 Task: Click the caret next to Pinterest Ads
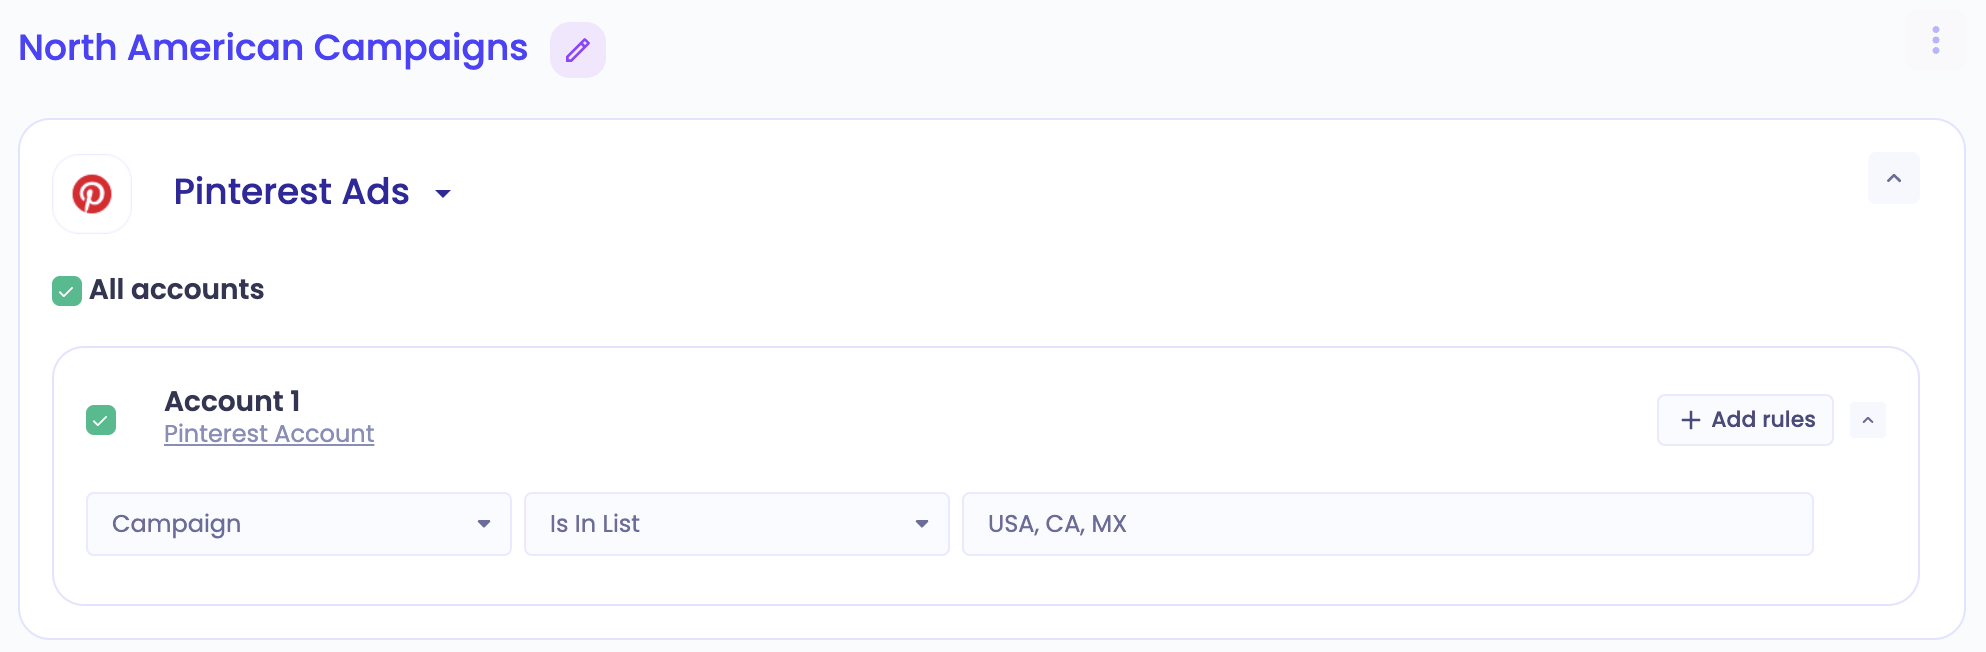pos(443,194)
